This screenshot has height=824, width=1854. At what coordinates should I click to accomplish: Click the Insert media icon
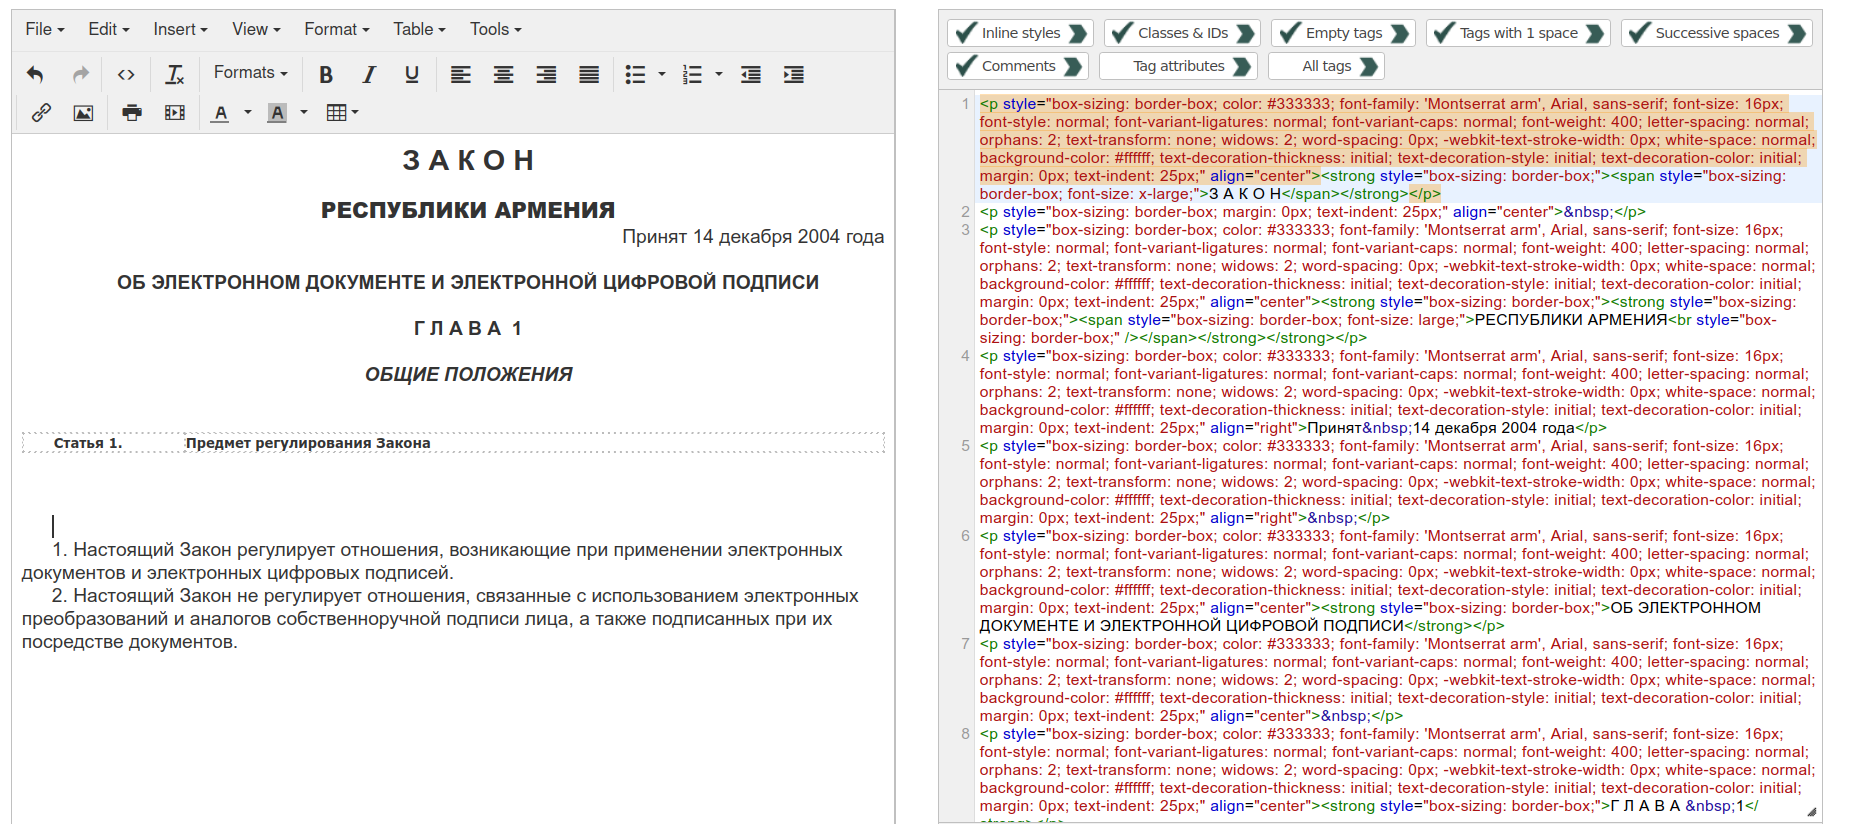(175, 113)
